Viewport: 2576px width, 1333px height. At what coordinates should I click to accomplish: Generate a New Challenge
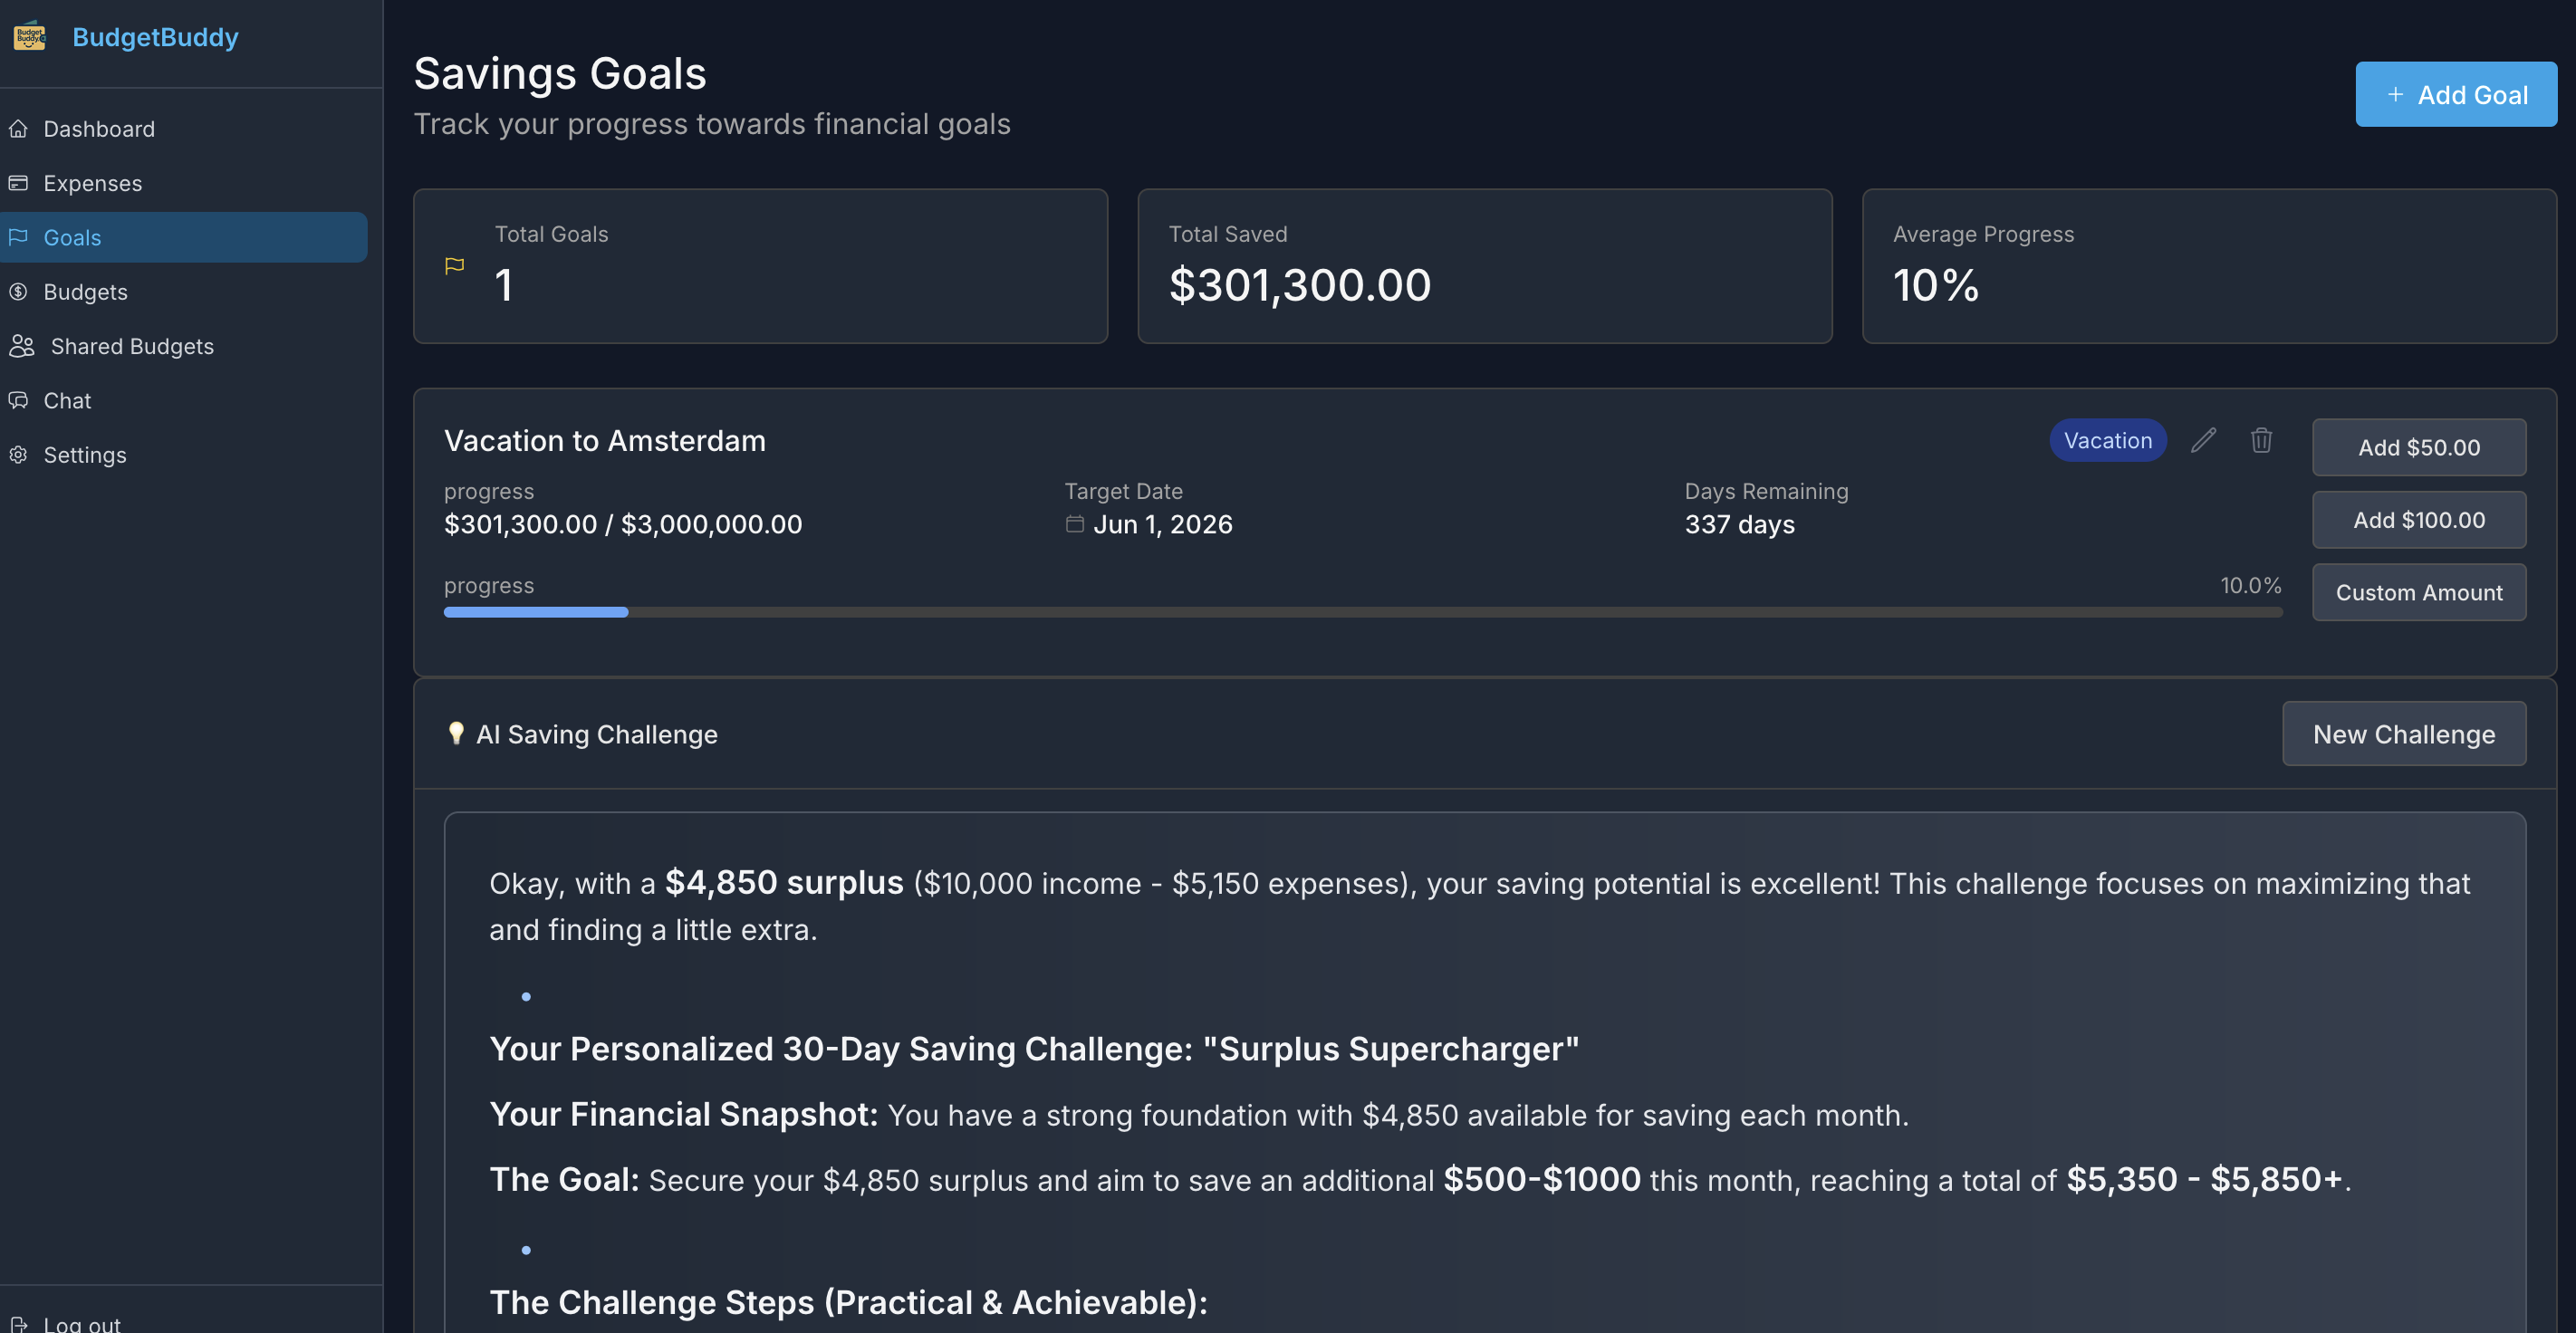pyautogui.click(x=2403, y=734)
